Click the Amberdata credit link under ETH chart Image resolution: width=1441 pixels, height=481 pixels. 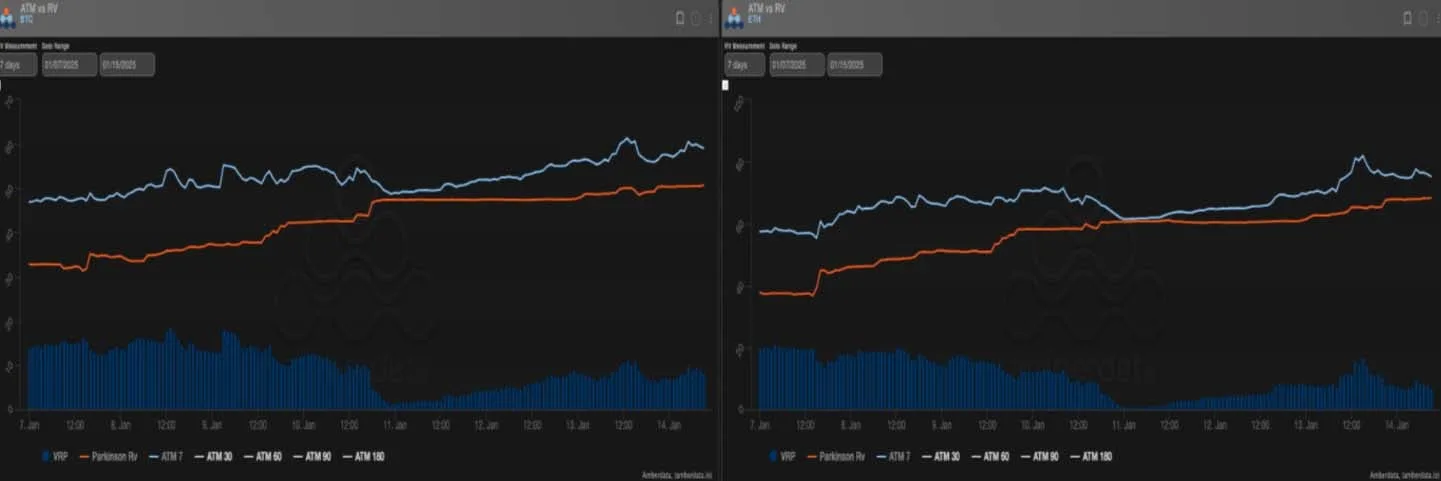click(x=1404, y=475)
